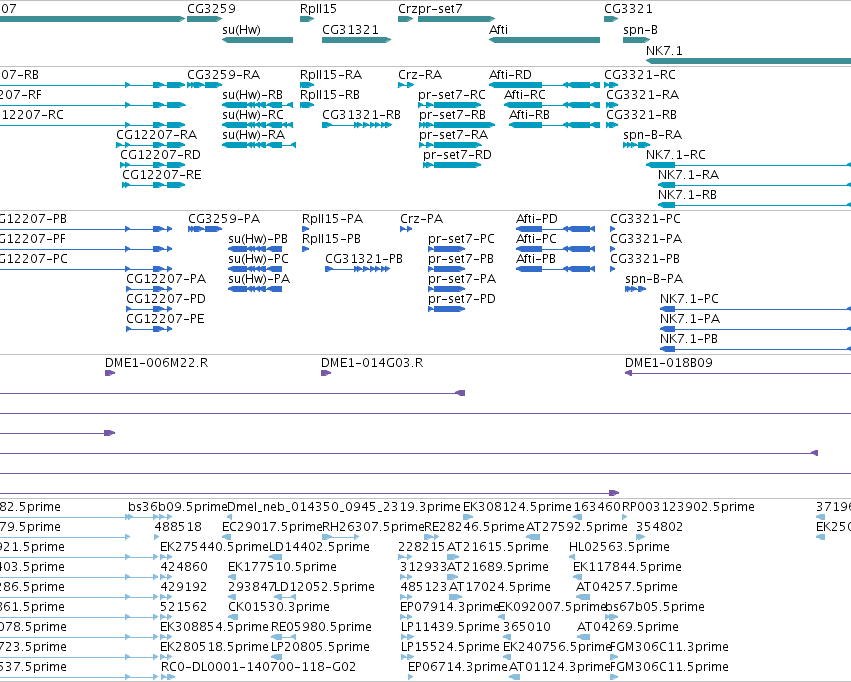Click the spn-B-PA protein label
Screen dimensions: 851x682
[654, 279]
